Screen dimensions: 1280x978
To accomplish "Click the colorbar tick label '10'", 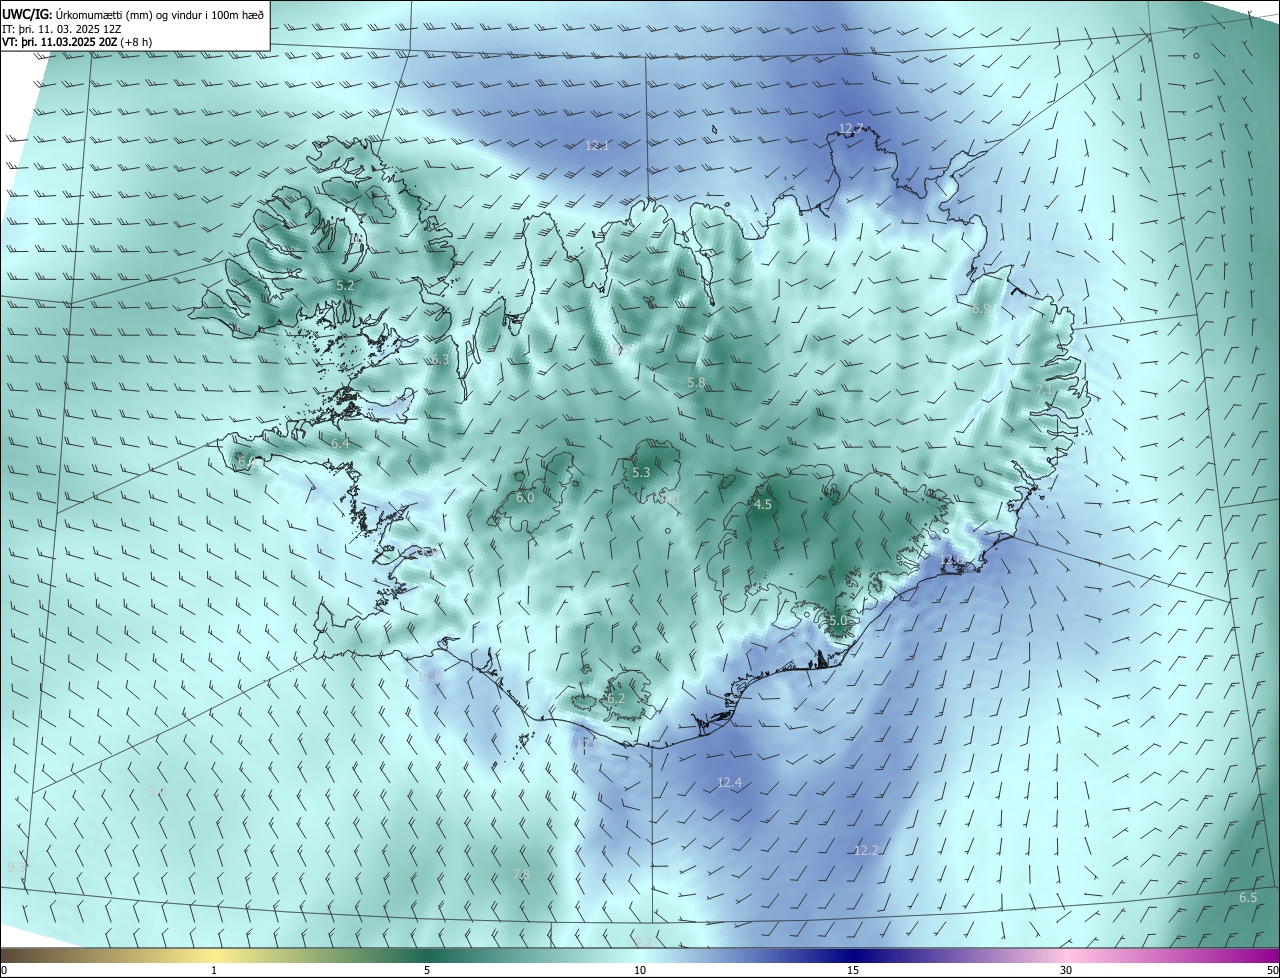I will click(640, 970).
